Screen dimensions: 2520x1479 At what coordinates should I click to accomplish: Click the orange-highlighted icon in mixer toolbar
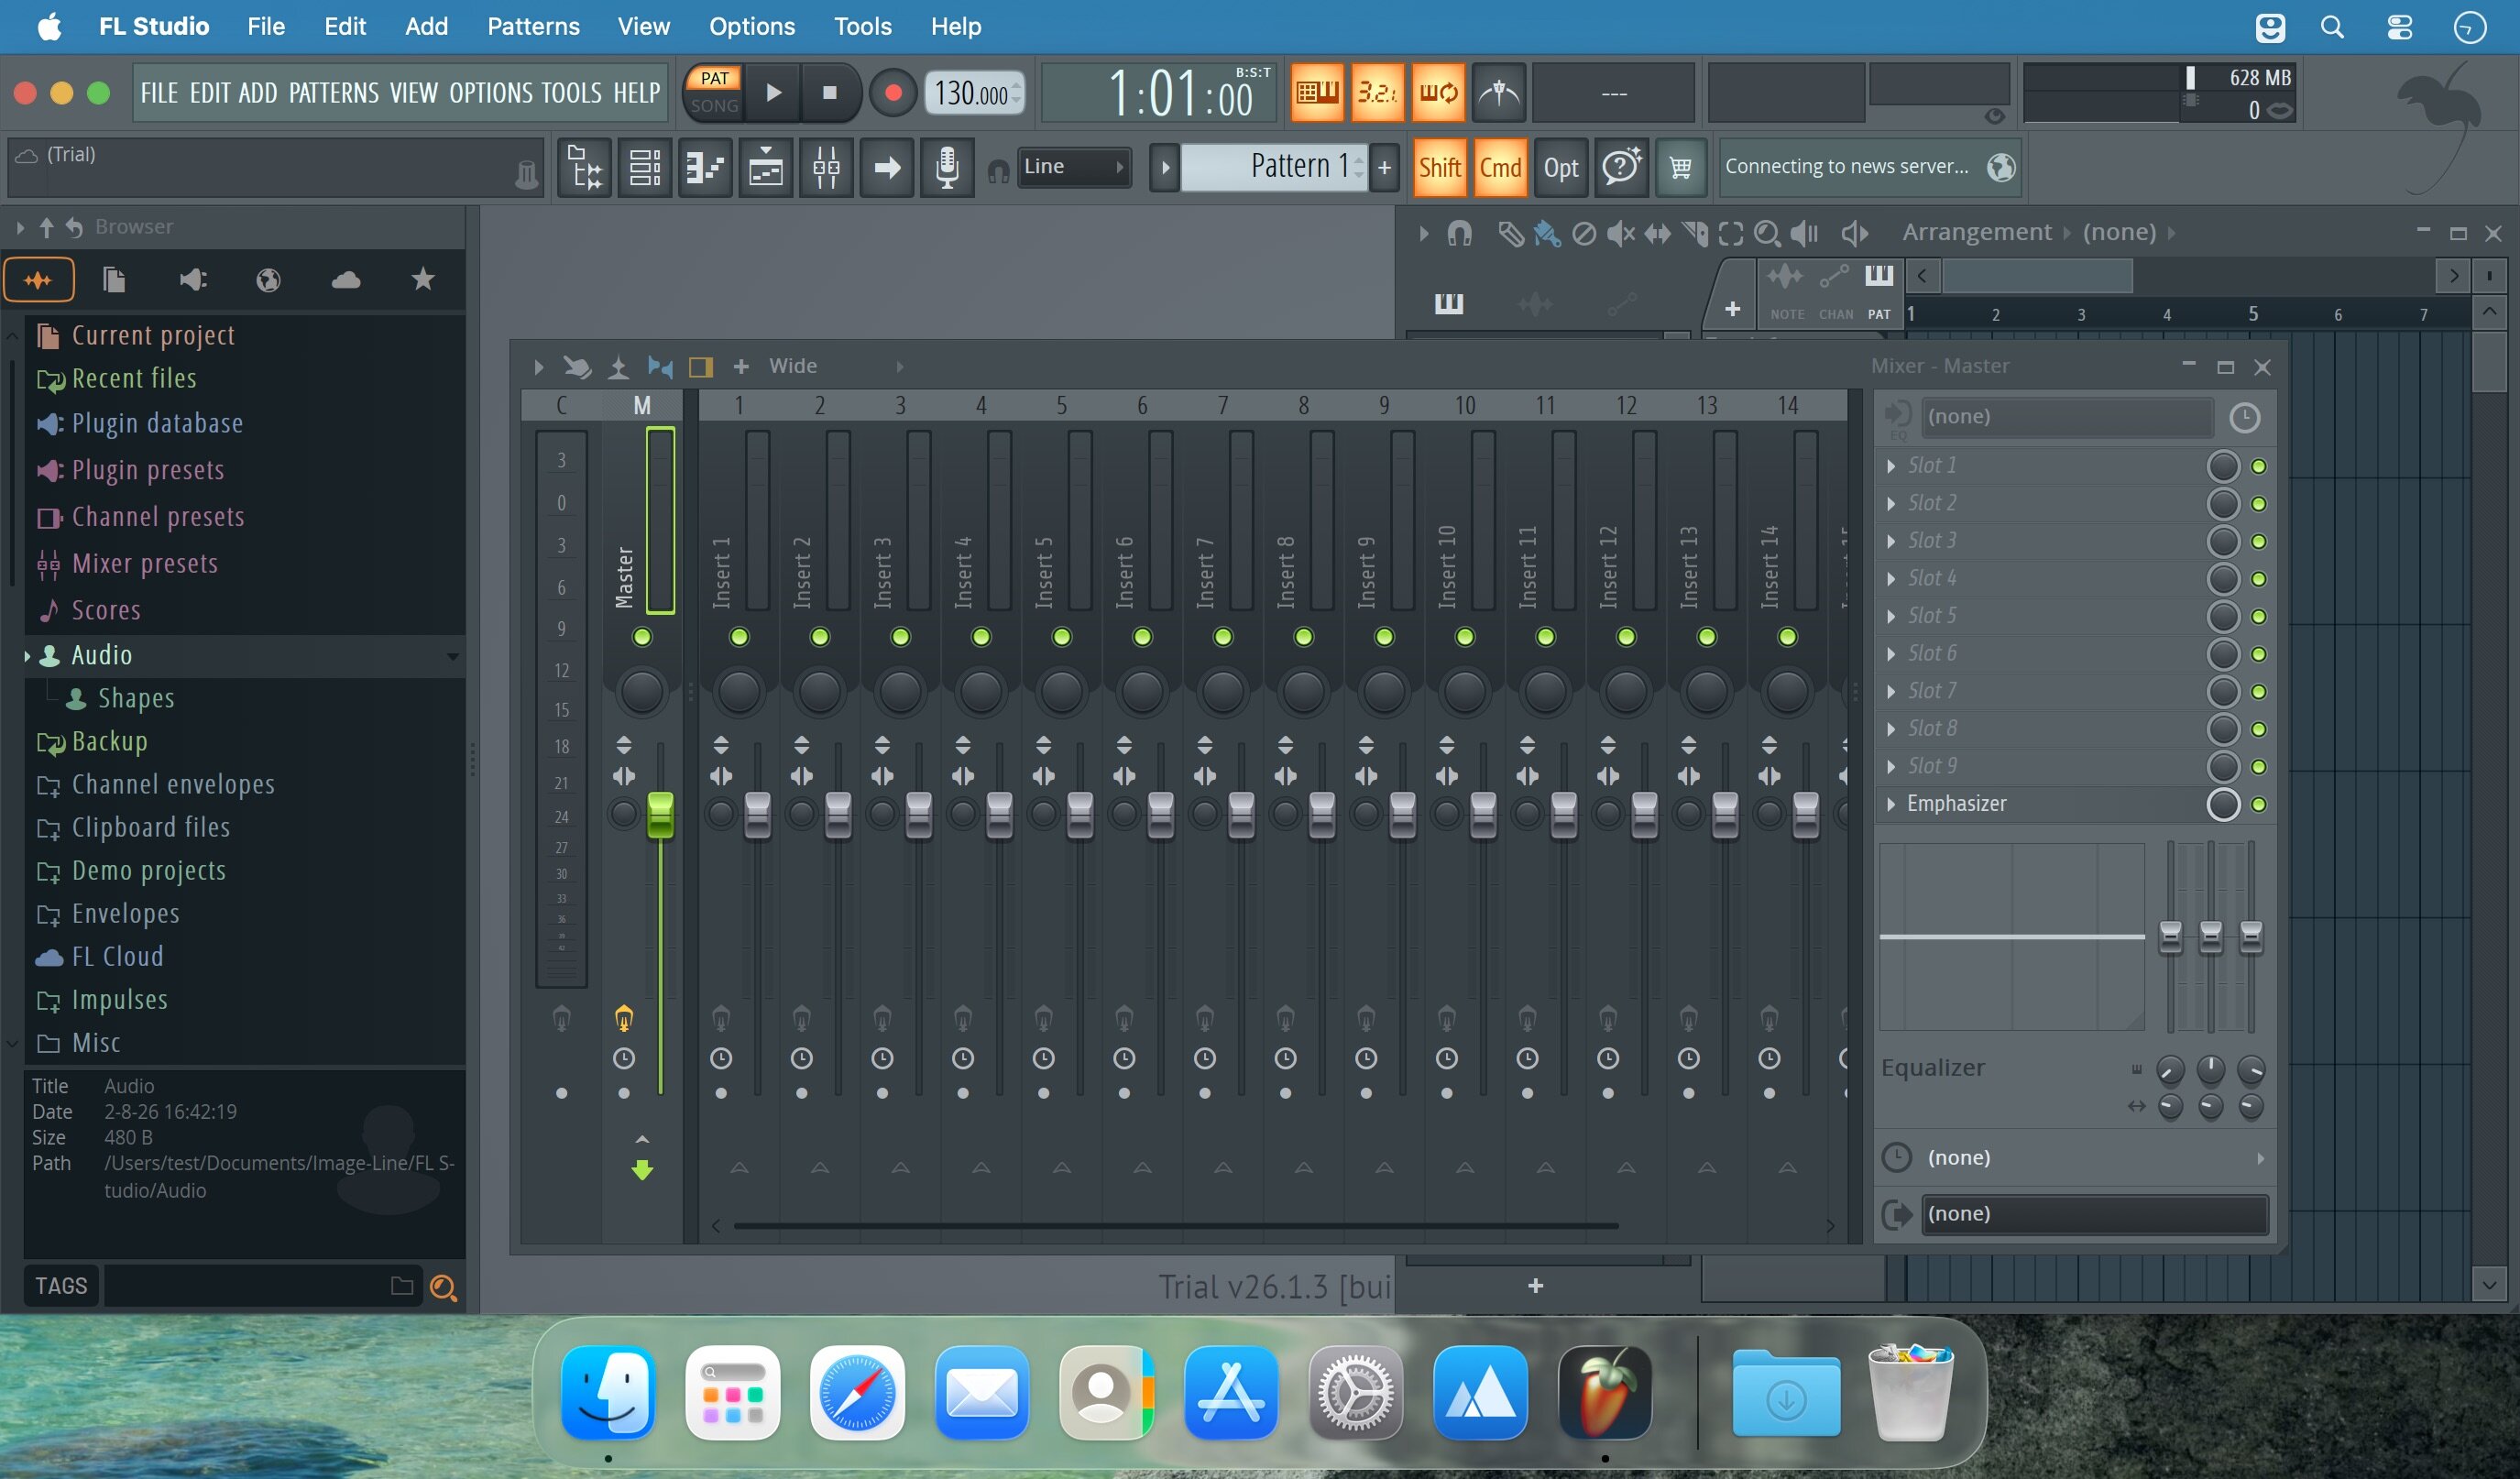701,367
